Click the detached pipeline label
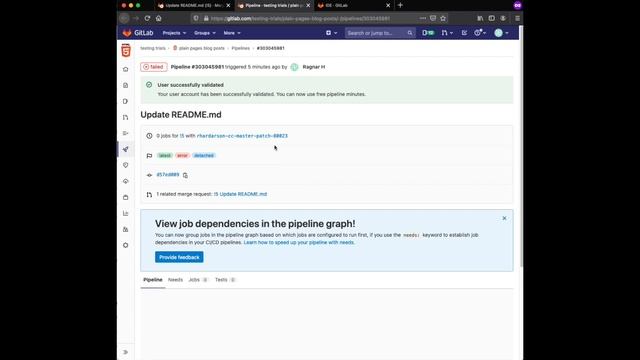This screenshot has height=360, width=640. [204, 156]
